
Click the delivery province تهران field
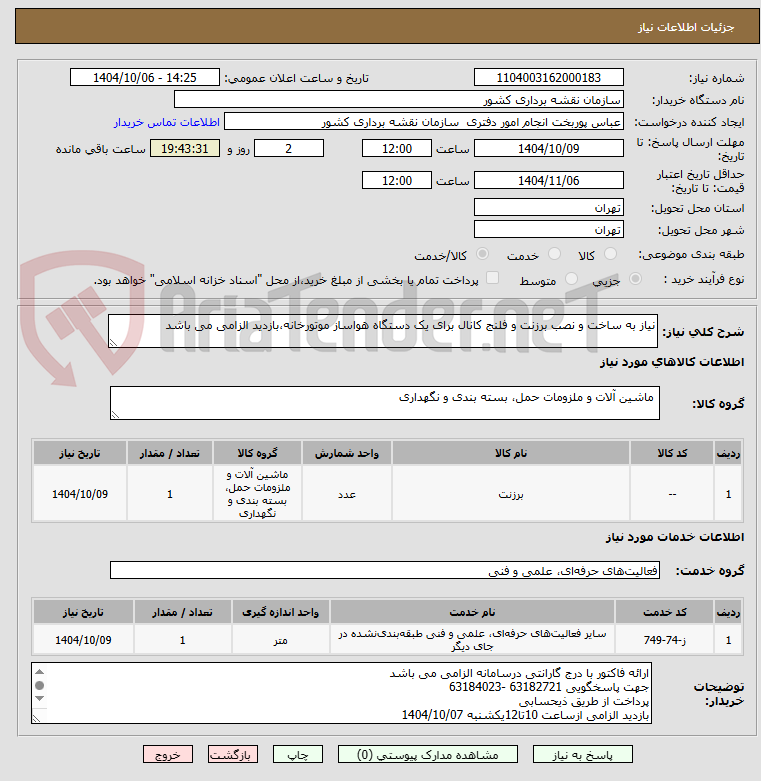click(548, 208)
